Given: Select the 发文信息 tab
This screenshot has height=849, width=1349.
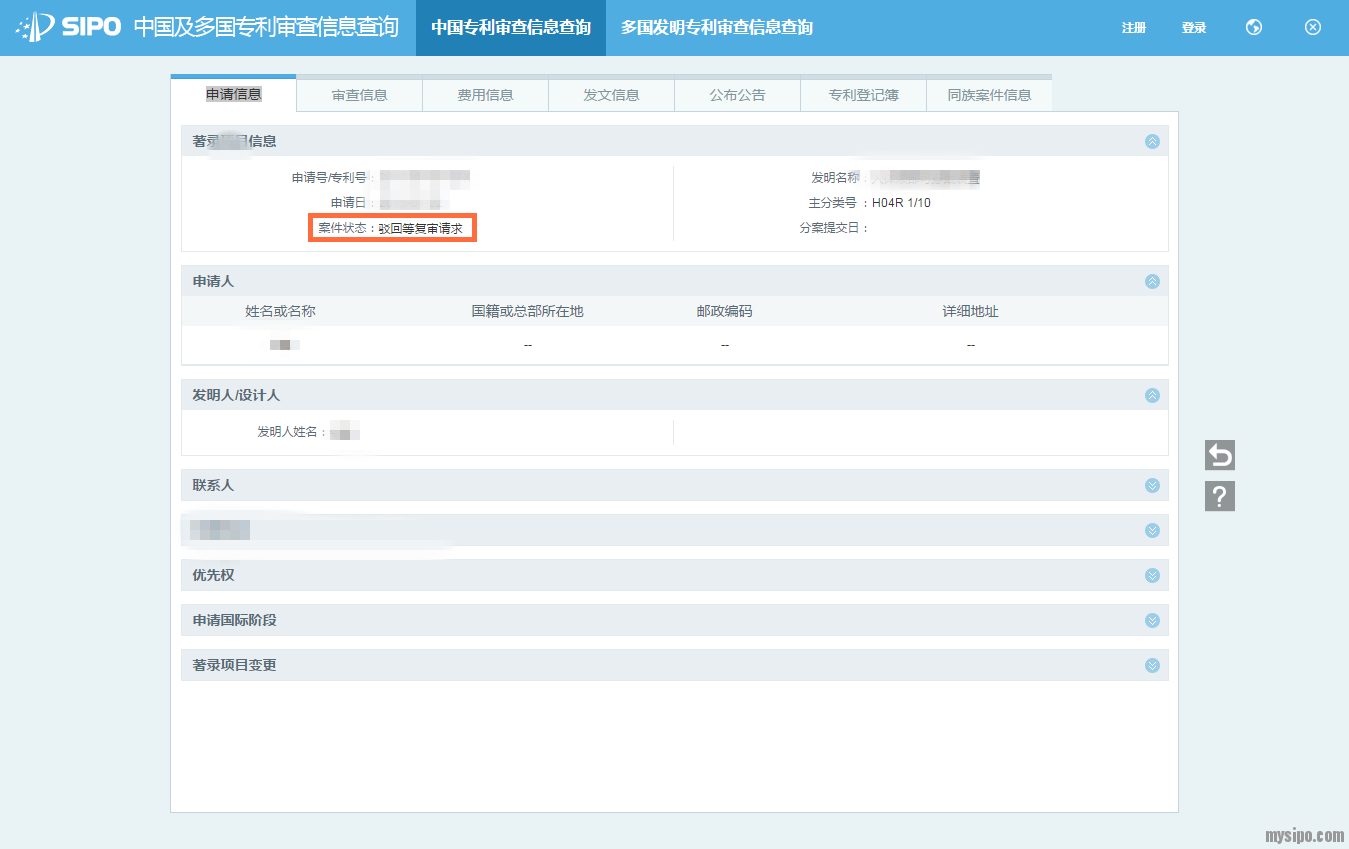Looking at the screenshot, I should coord(612,95).
